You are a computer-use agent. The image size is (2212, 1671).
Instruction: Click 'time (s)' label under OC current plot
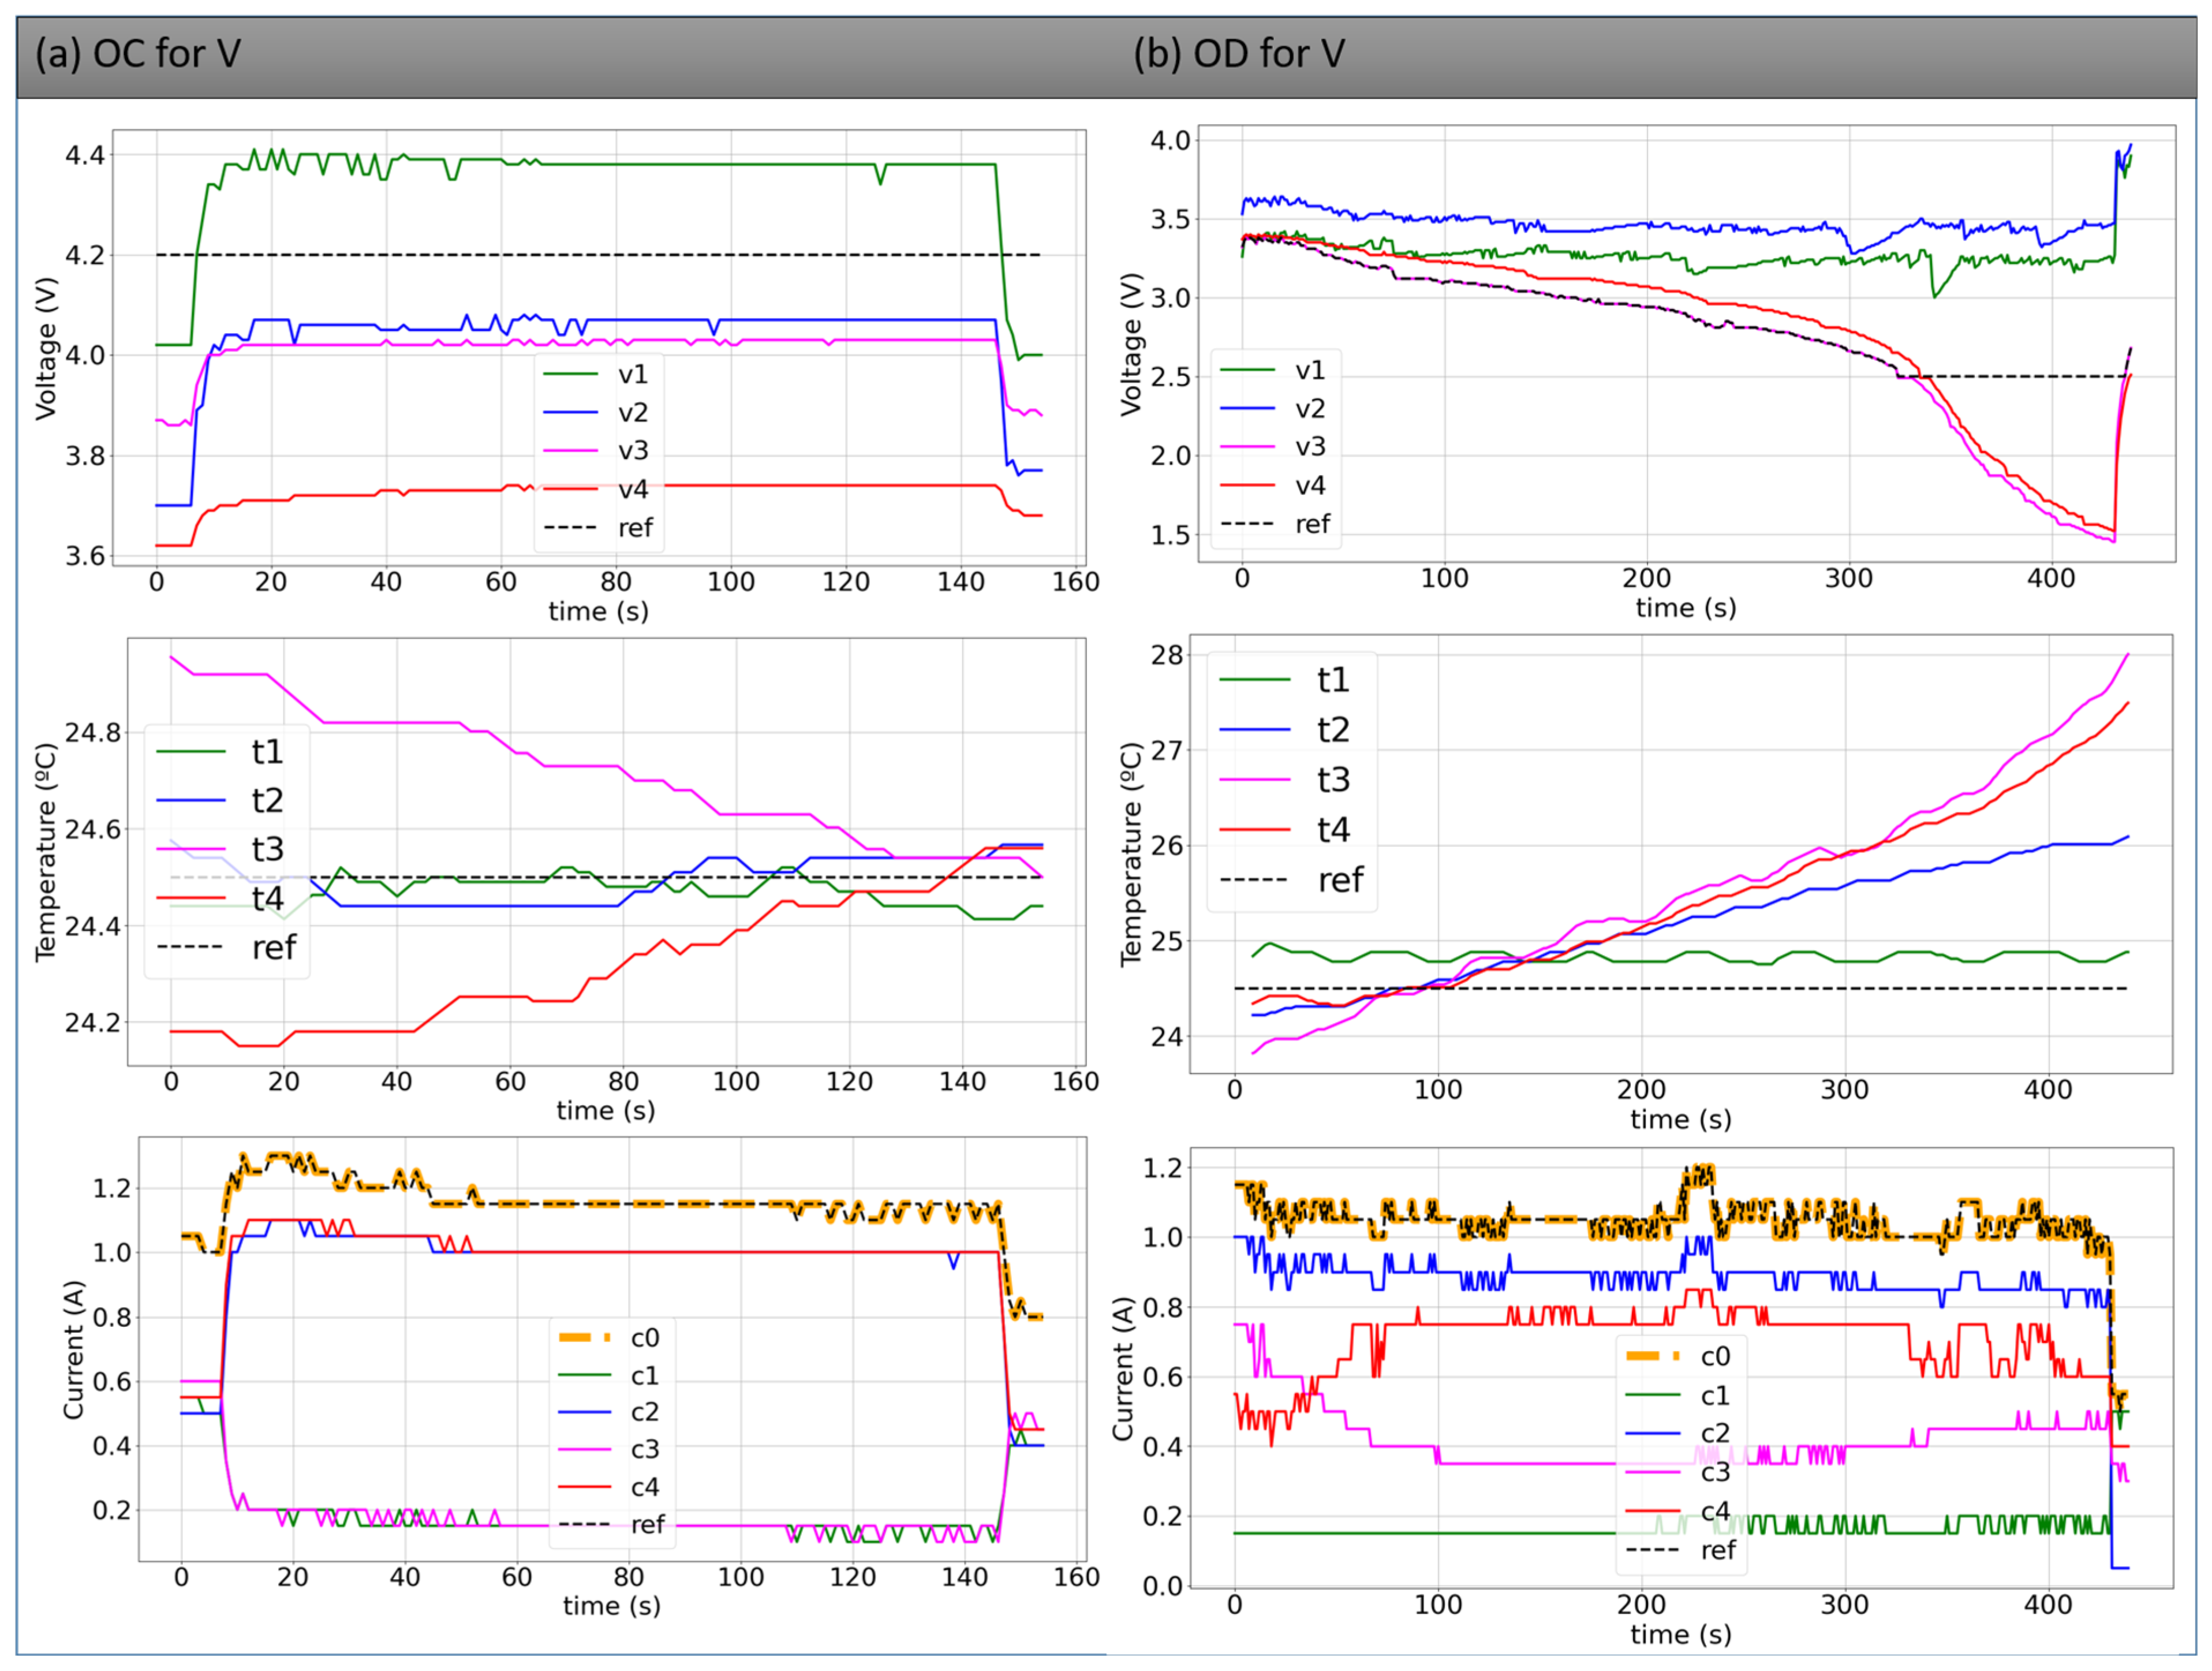611,1606
